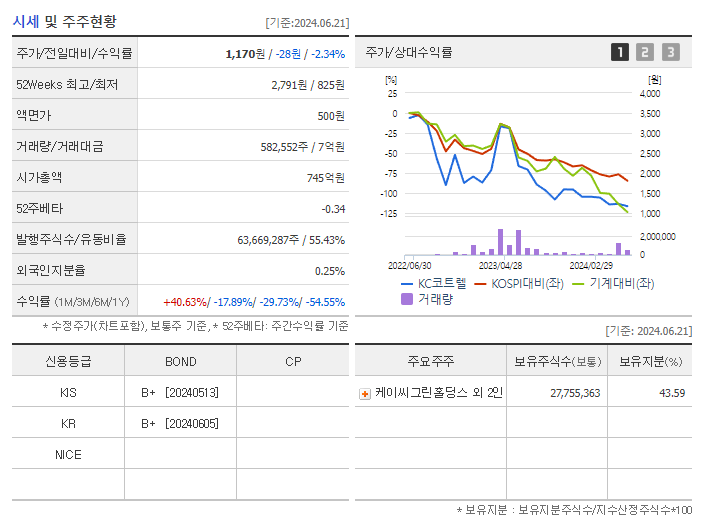Viewport: 702px width, 525px height.
Task: Toggle KC코트렐 blue line legend
Action: (433, 283)
